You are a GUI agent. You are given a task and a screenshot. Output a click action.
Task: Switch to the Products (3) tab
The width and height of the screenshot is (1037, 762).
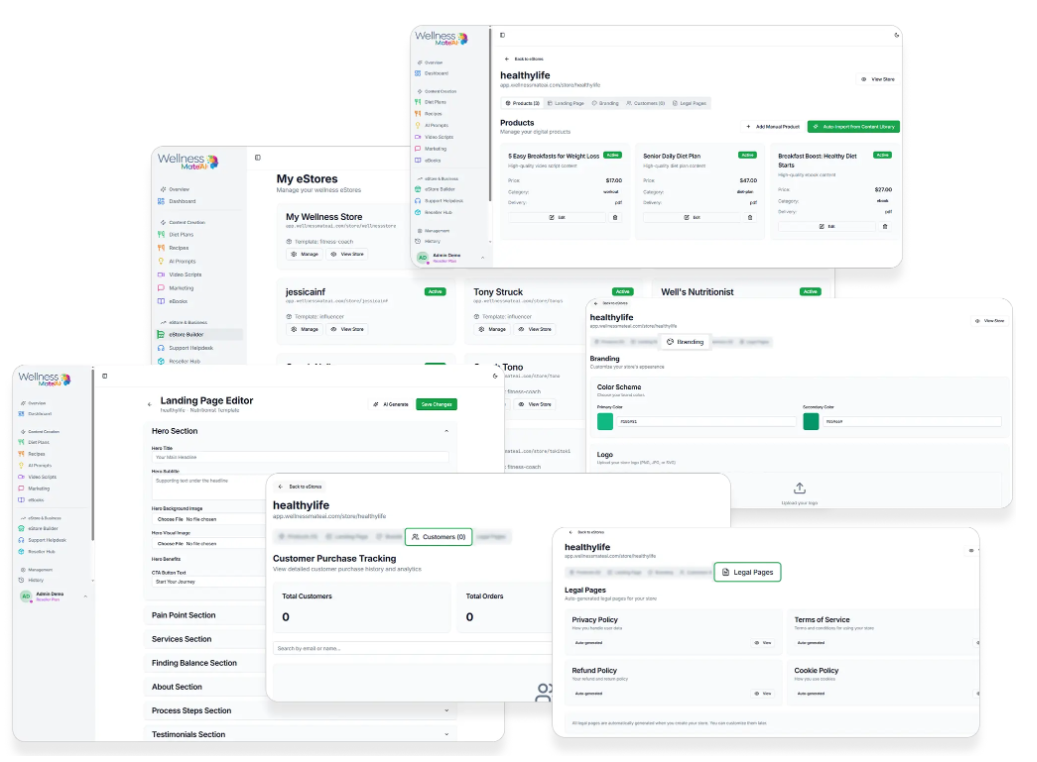(x=522, y=103)
